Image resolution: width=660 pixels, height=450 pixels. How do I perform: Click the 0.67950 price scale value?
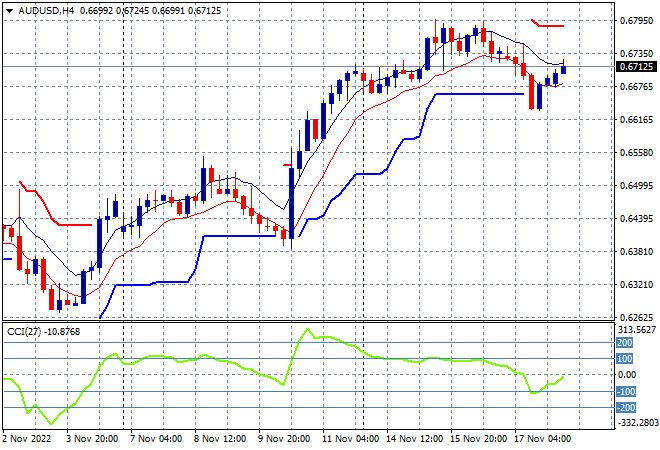coord(636,20)
